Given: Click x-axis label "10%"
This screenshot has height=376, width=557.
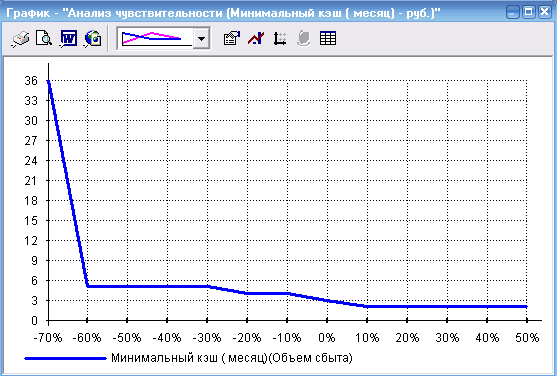Looking at the screenshot, I should pos(367,338).
